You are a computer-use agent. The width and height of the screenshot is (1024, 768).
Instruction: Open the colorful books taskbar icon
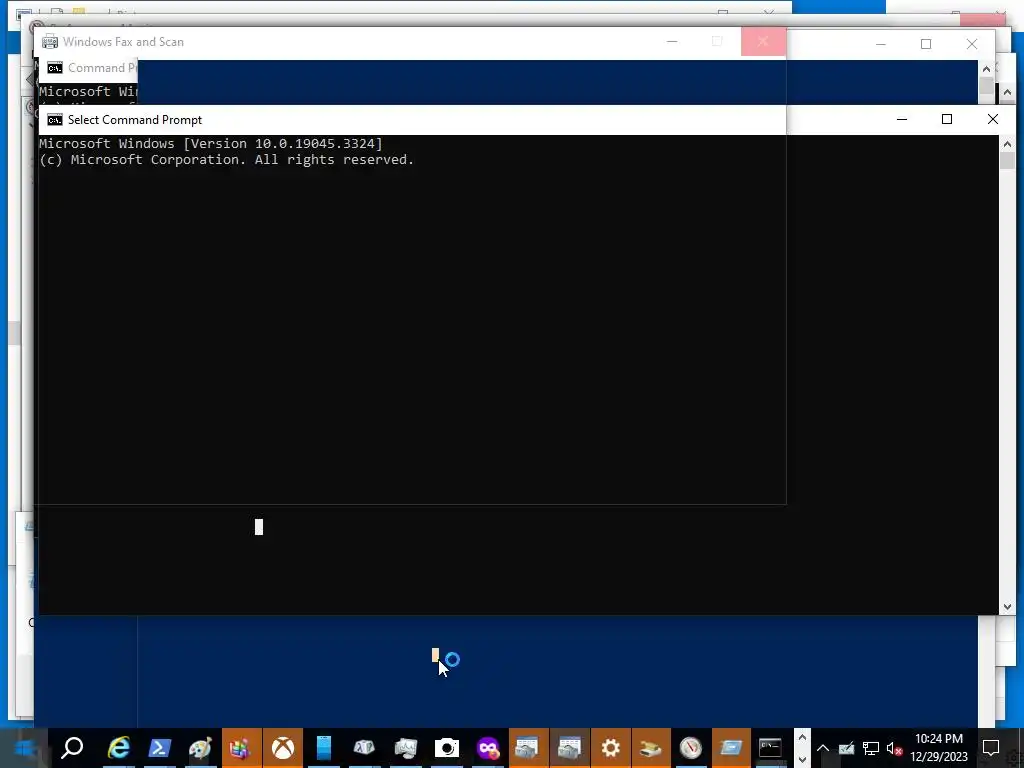tap(242, 748)
